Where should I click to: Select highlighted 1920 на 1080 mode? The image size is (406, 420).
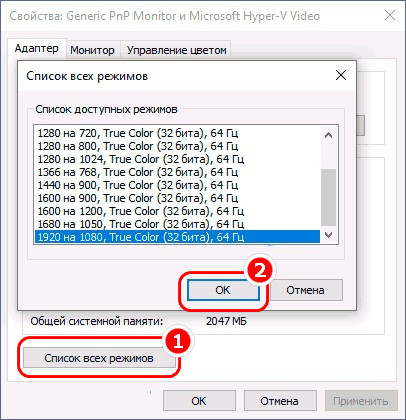pos(177,237)
